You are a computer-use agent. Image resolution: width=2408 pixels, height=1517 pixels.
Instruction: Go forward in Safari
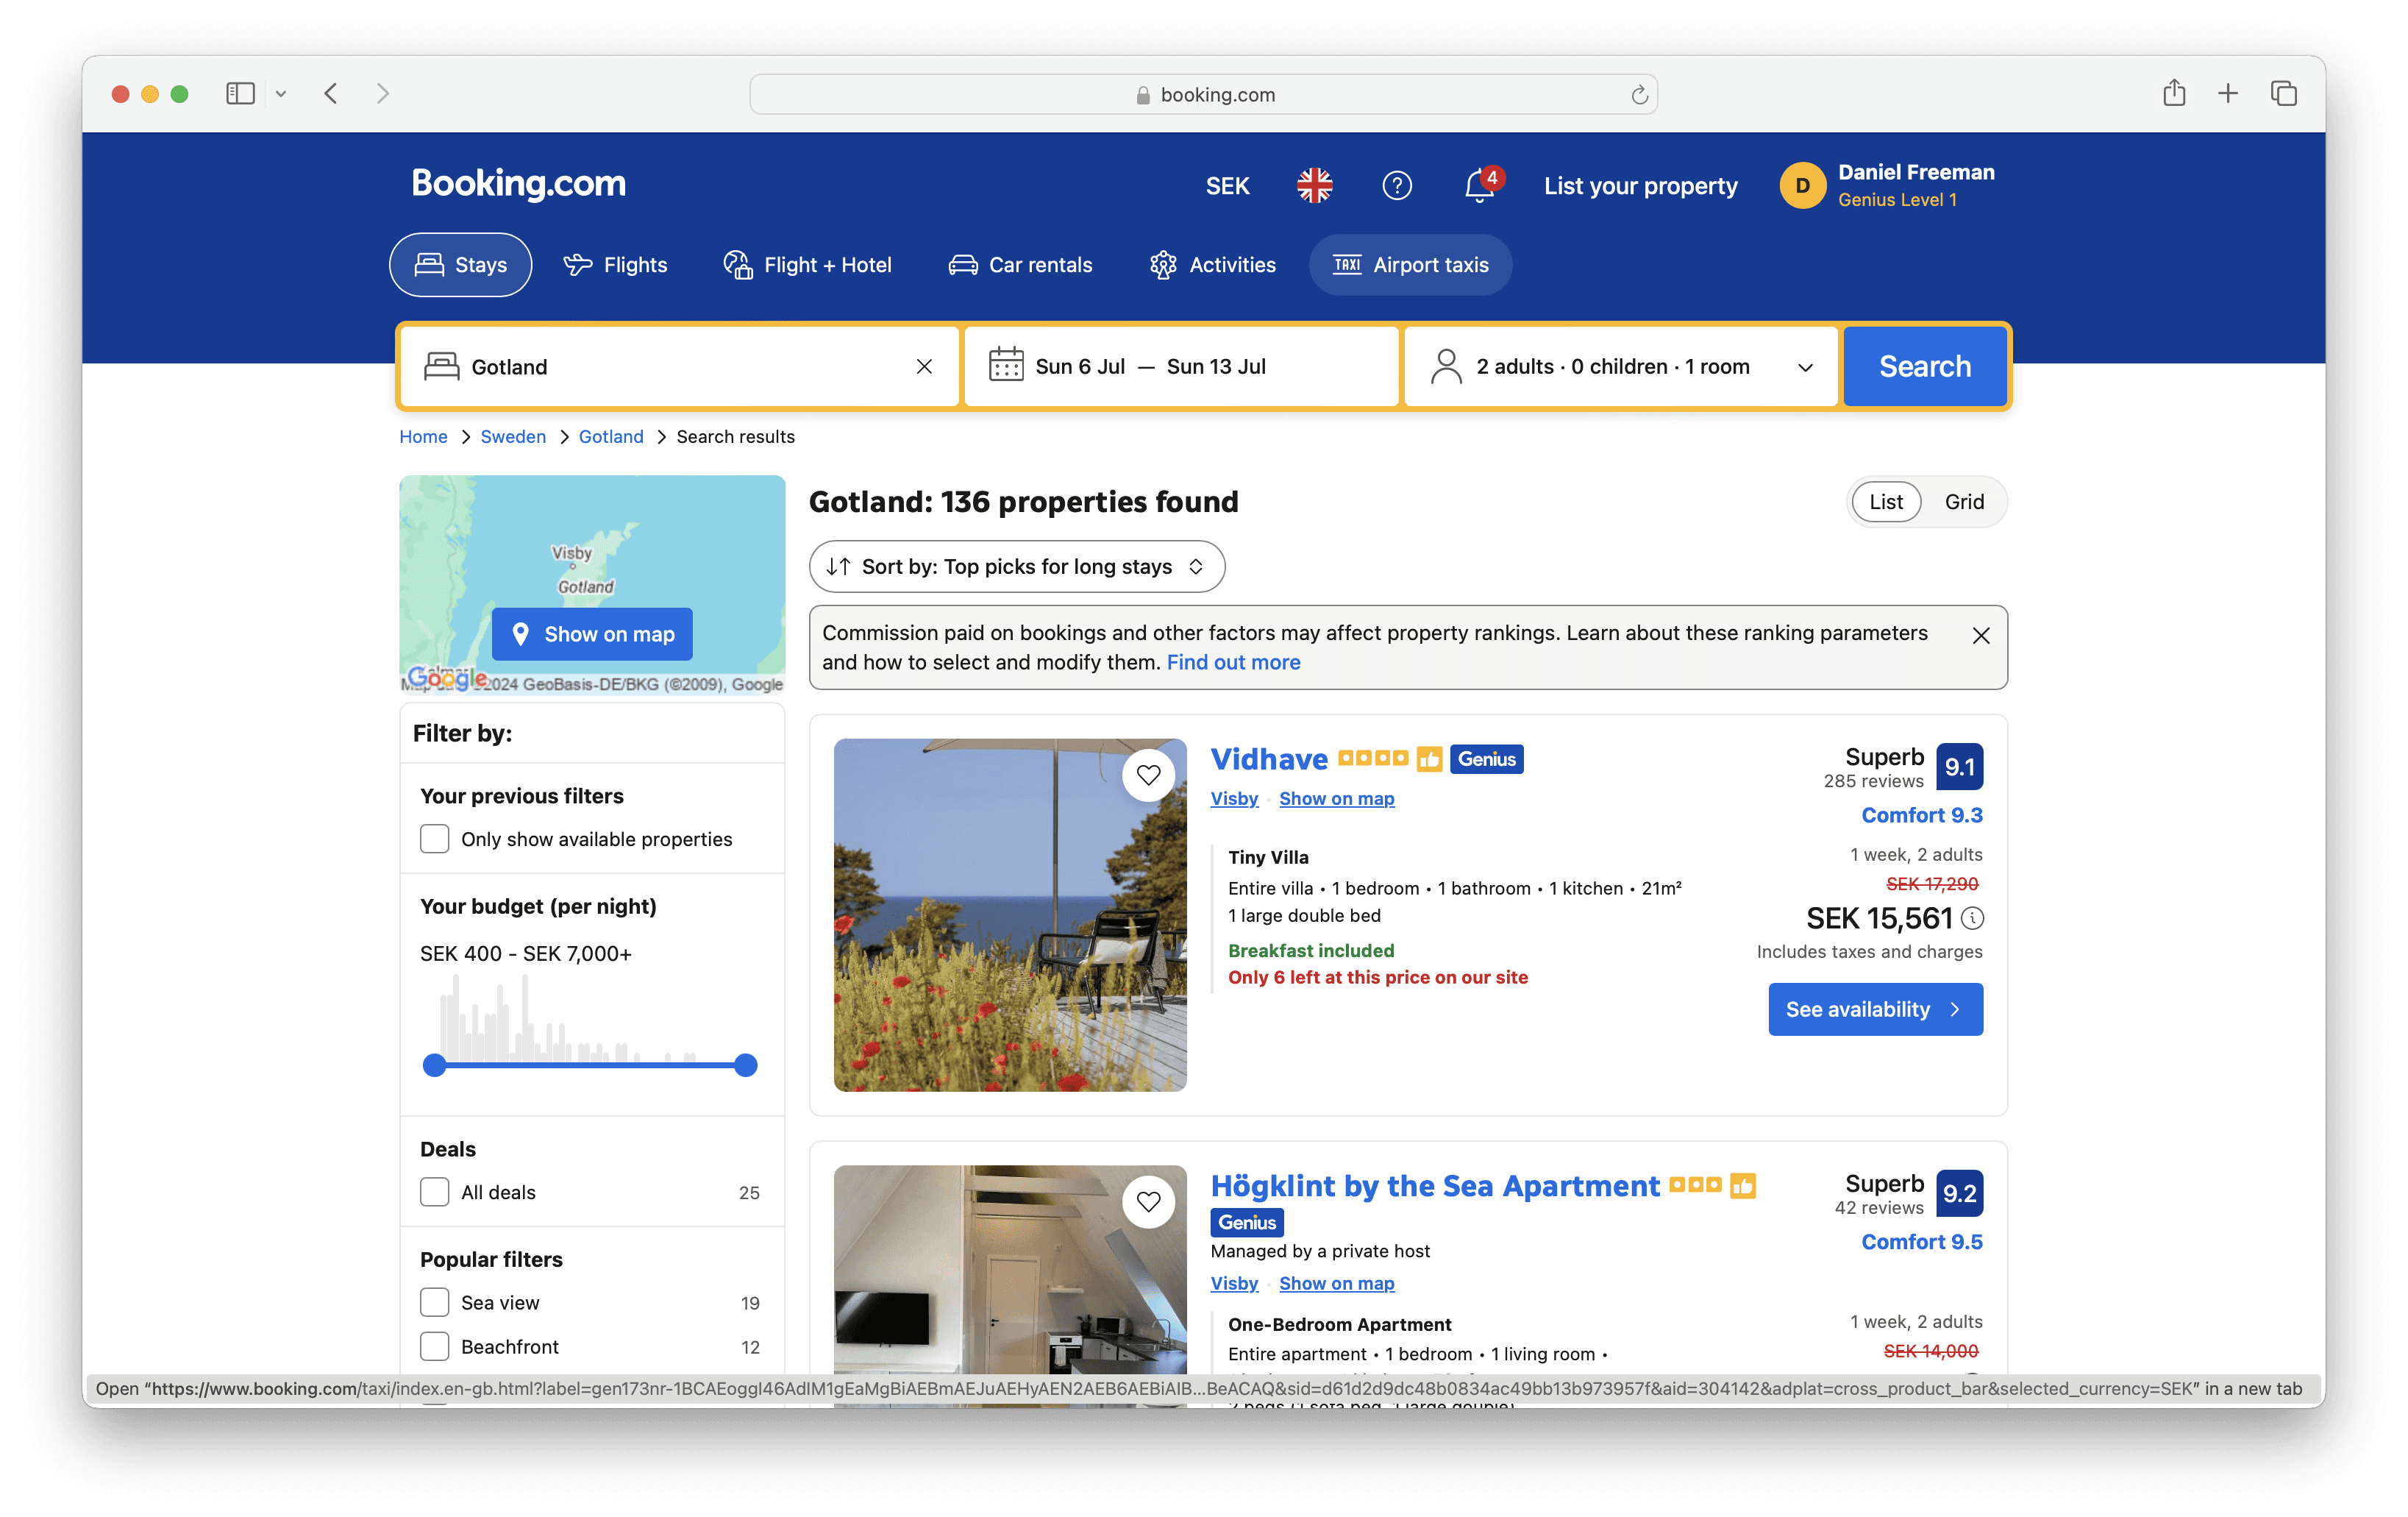tap(383, 93)
